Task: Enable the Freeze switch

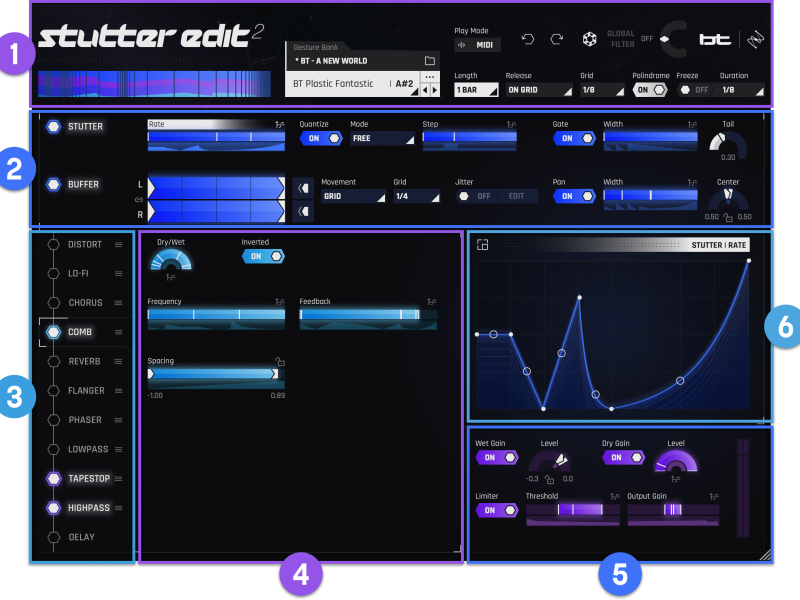Action: (694, 90)
